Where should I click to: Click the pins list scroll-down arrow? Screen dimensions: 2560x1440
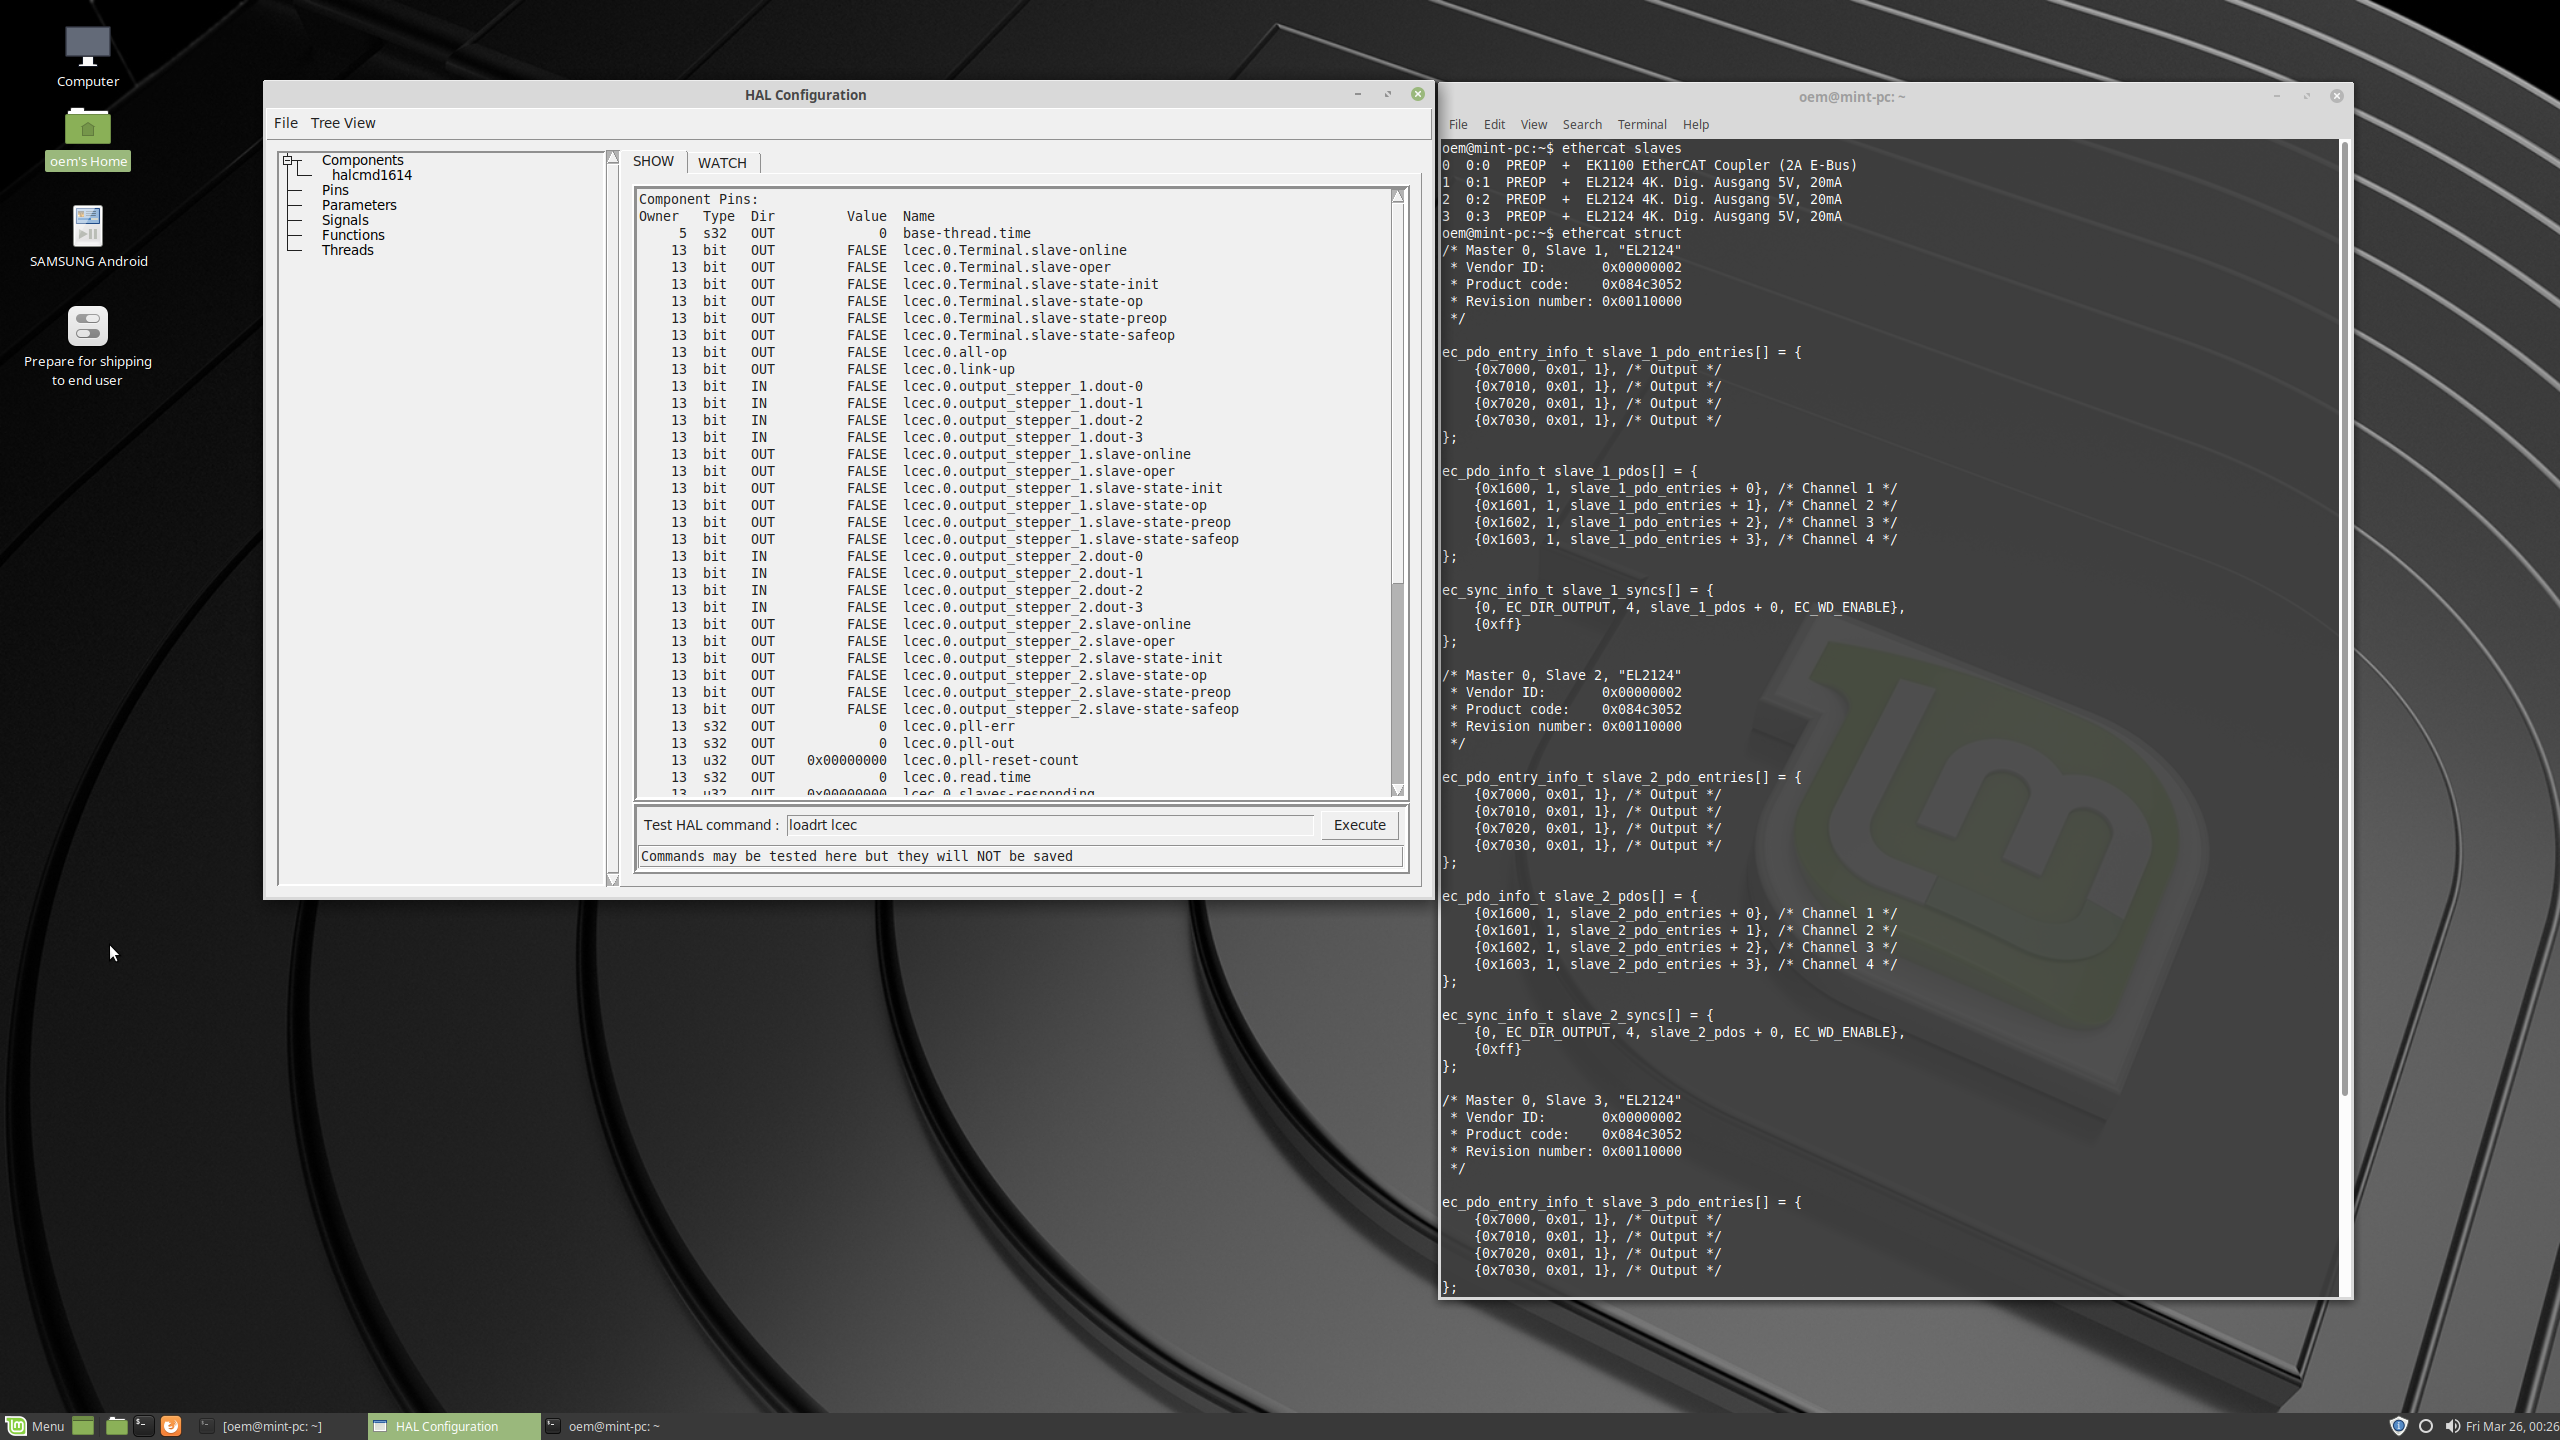1398,790
